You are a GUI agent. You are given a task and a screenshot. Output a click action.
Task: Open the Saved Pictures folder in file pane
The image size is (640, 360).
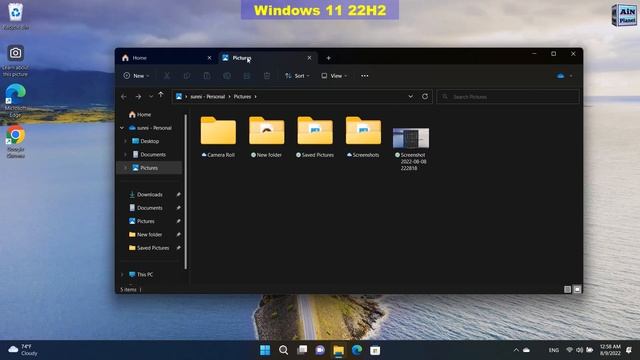click(x=315, y=137)
